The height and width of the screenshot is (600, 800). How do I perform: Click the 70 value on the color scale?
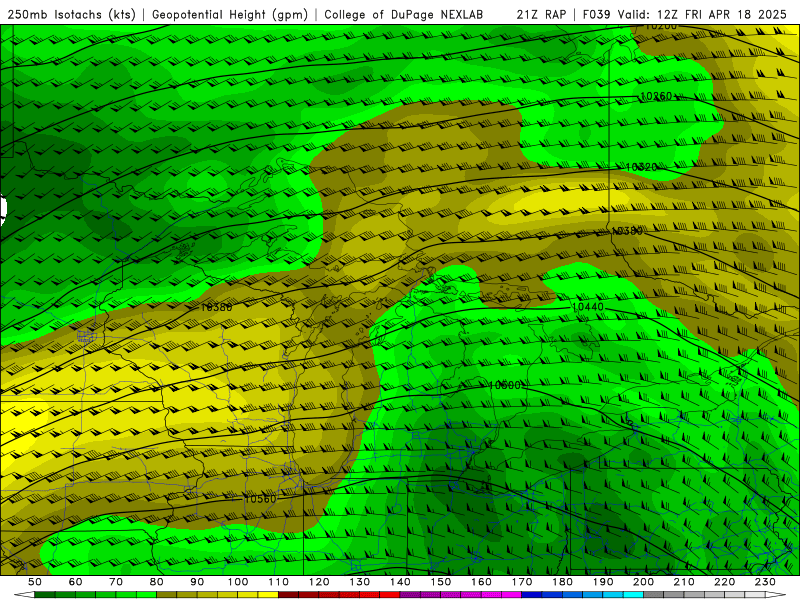point(116,582)
